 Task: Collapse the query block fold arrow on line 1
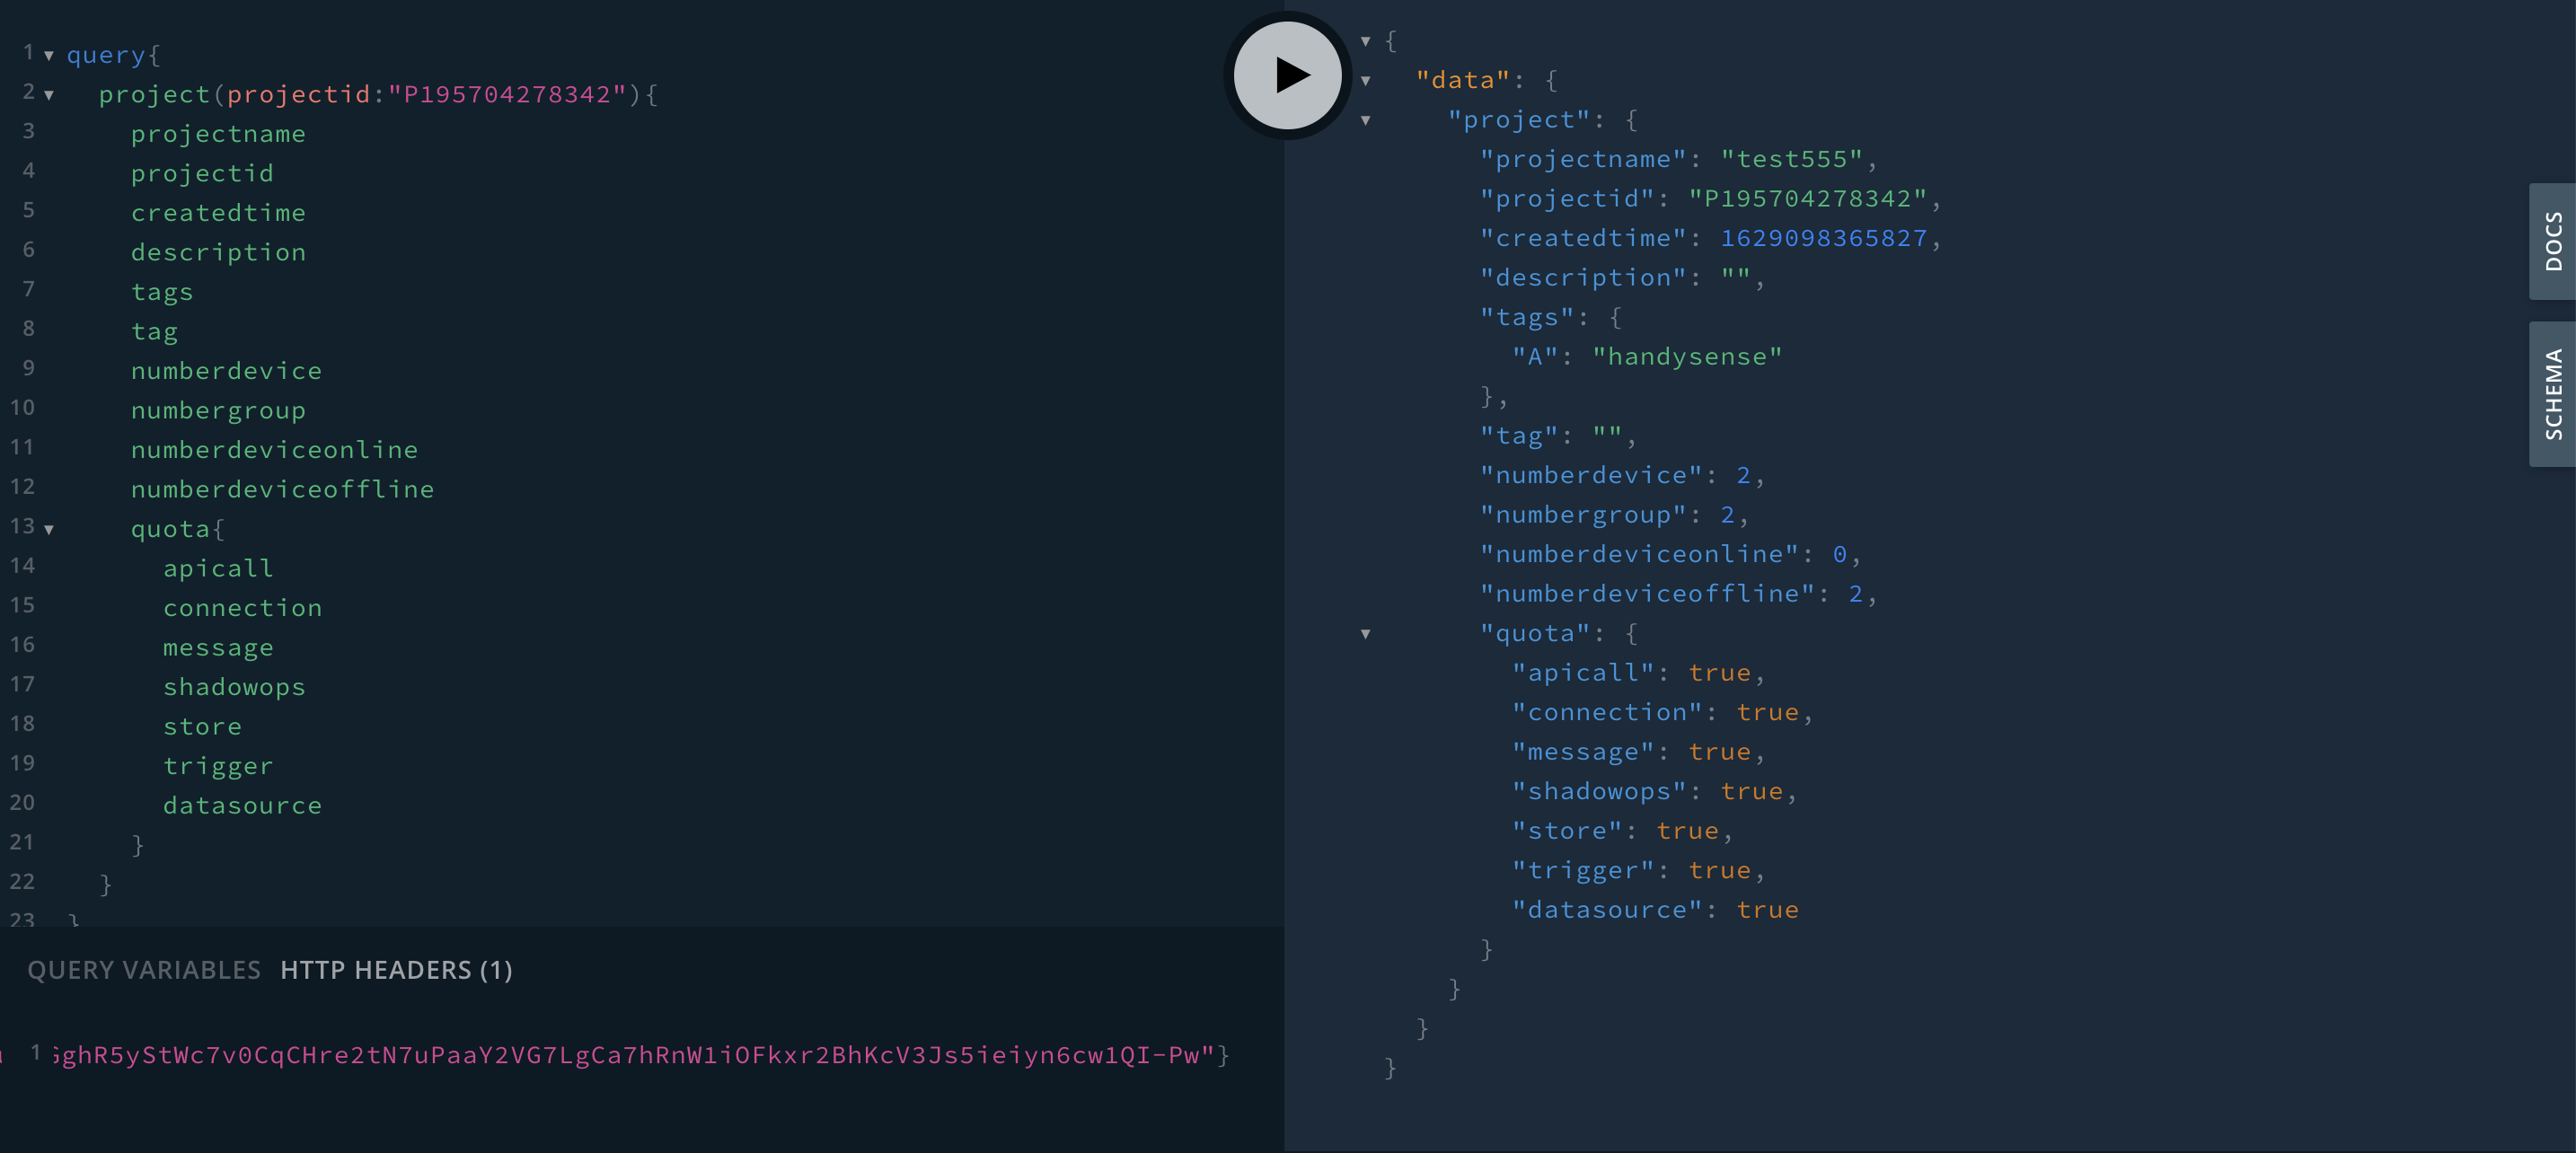click(48, 56)
